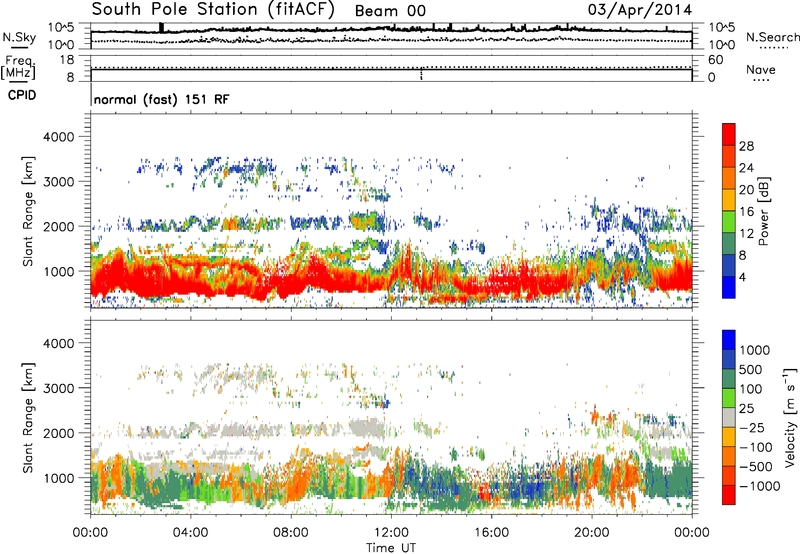The width and height of the screenshot is (800, 554).
Task: Click the '04:00' time tick label
Action: 190,533
